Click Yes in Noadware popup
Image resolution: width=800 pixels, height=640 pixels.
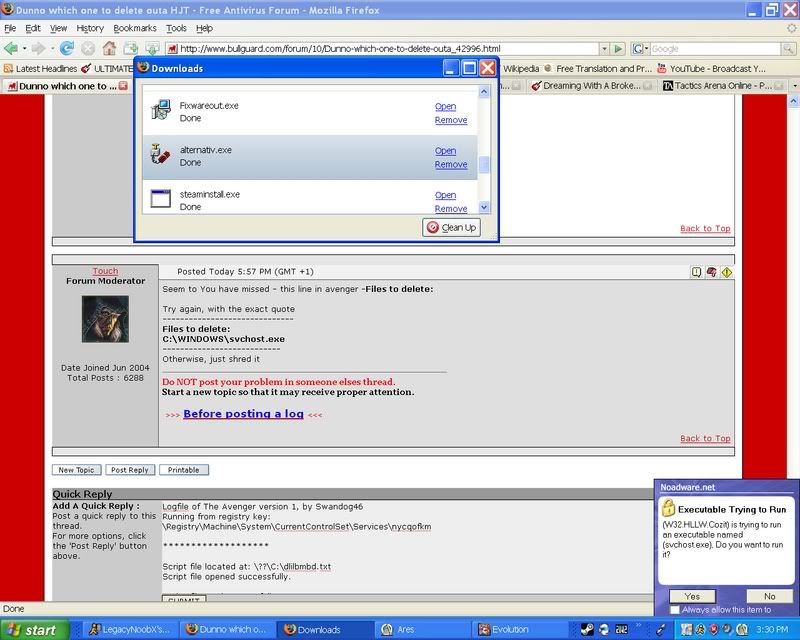coord(692,596)
